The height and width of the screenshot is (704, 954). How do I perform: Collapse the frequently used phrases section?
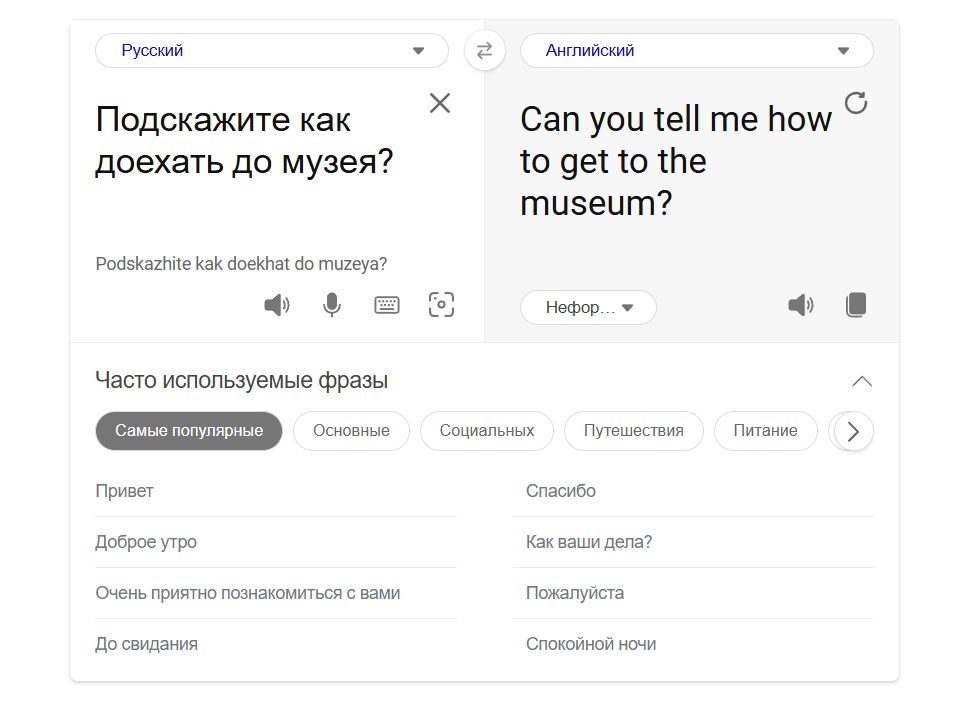point(862,381)
